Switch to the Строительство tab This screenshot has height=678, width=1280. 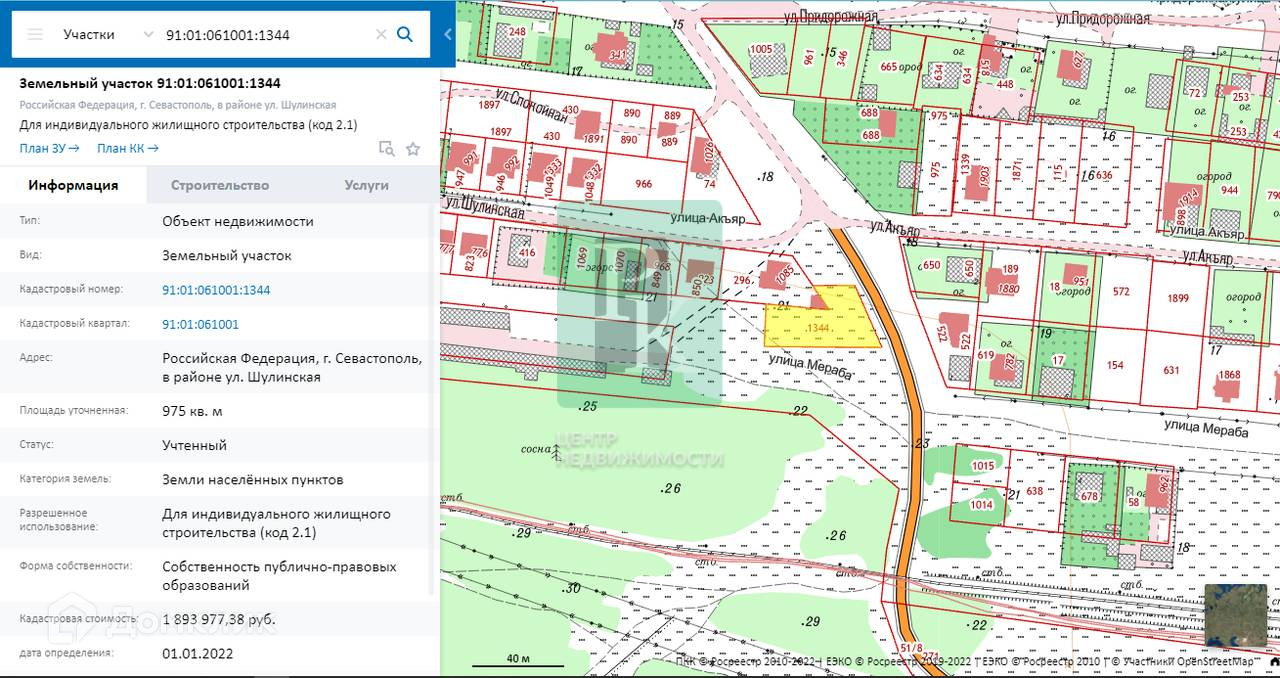220,185
